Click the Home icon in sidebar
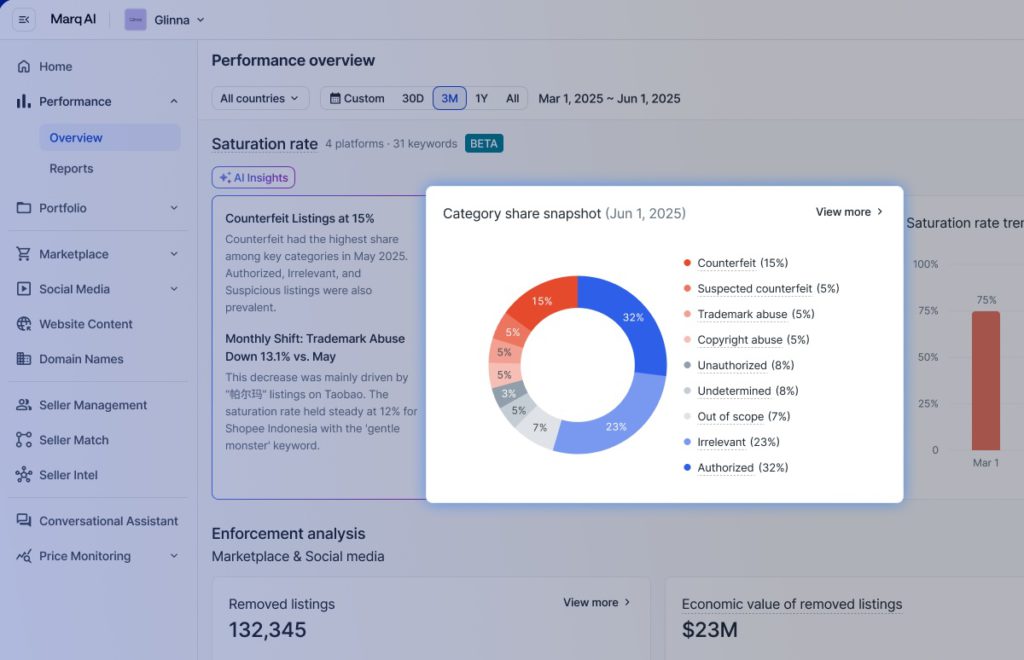The width and height of the screenshot is (1024, 660). click(x=24, y=67)
